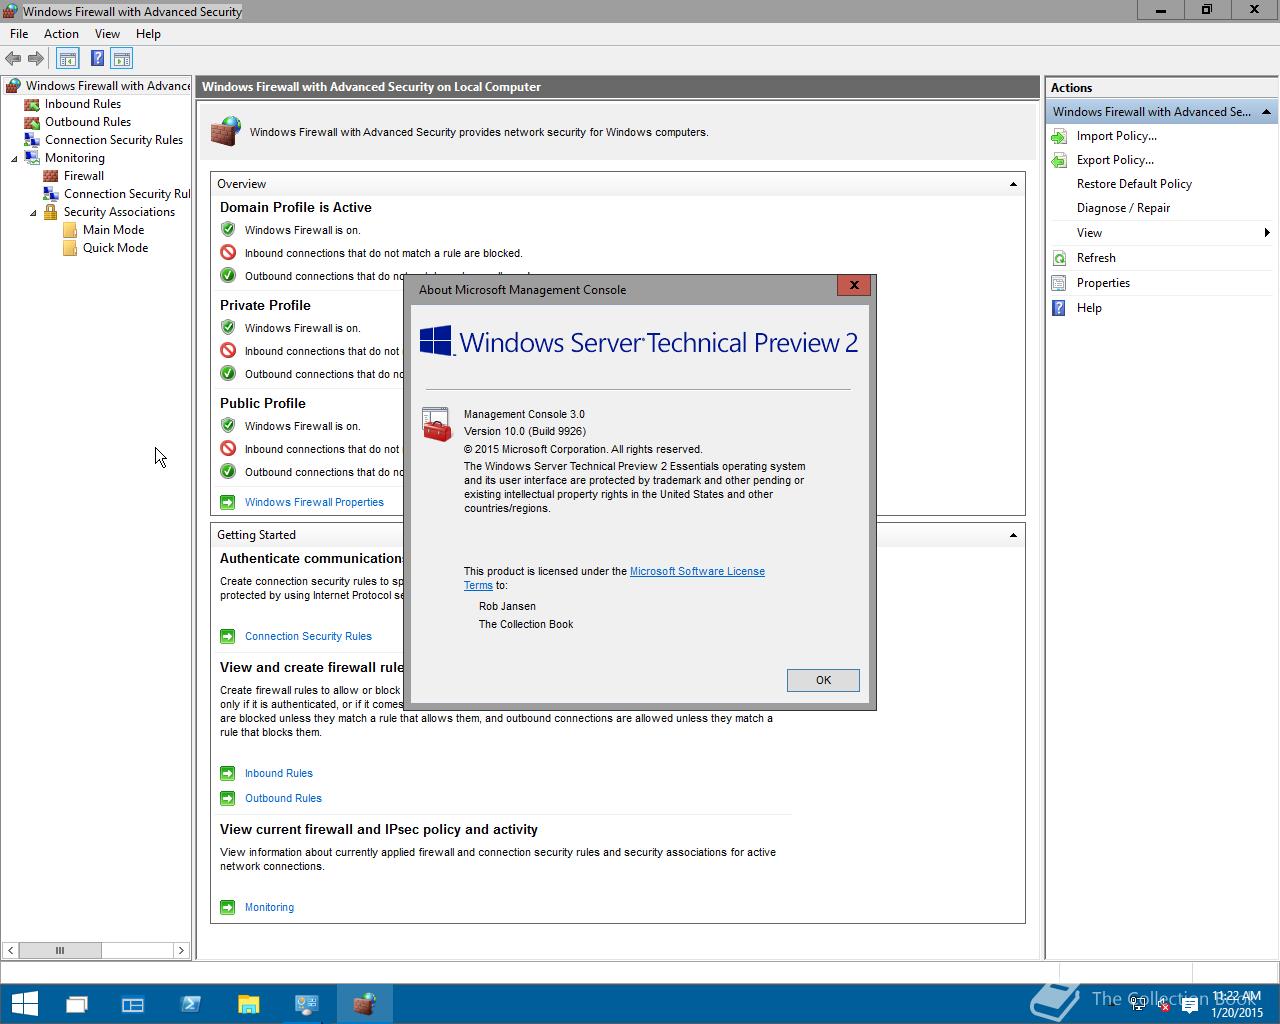Image resolution: width=1280 pixels, height=1024 pixels.
Task: Open the Windows Start button
Action: coord(24,1004)
